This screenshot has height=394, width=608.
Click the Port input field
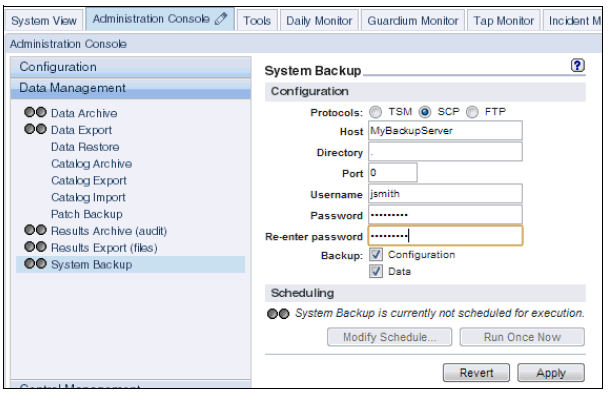(x=393, y=173)
